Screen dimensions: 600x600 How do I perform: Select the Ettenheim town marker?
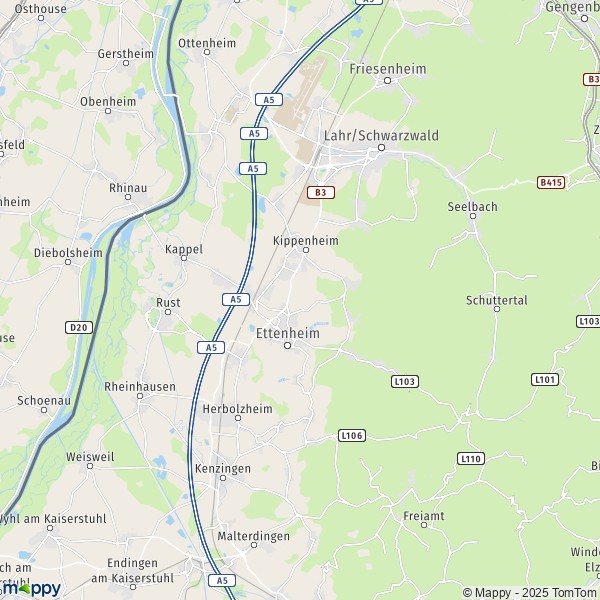287,346
